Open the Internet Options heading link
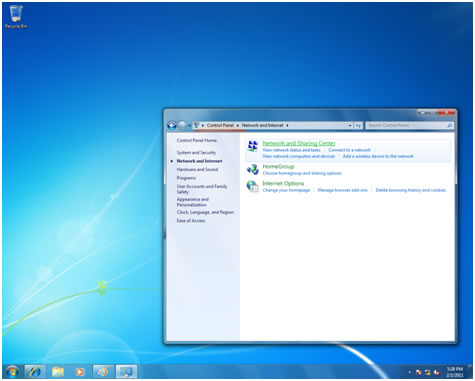The height and width of the screenshot is (381, 475). click(x=283, y=184)
